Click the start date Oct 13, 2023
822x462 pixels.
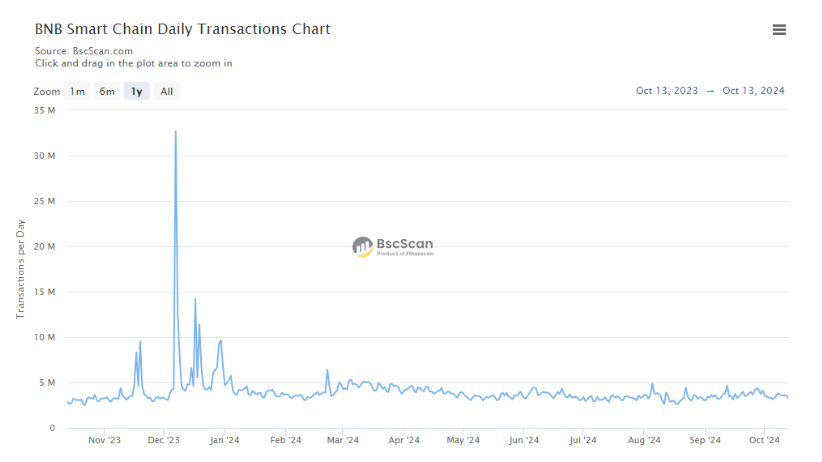pyautogui.click(x=666, y=91)
